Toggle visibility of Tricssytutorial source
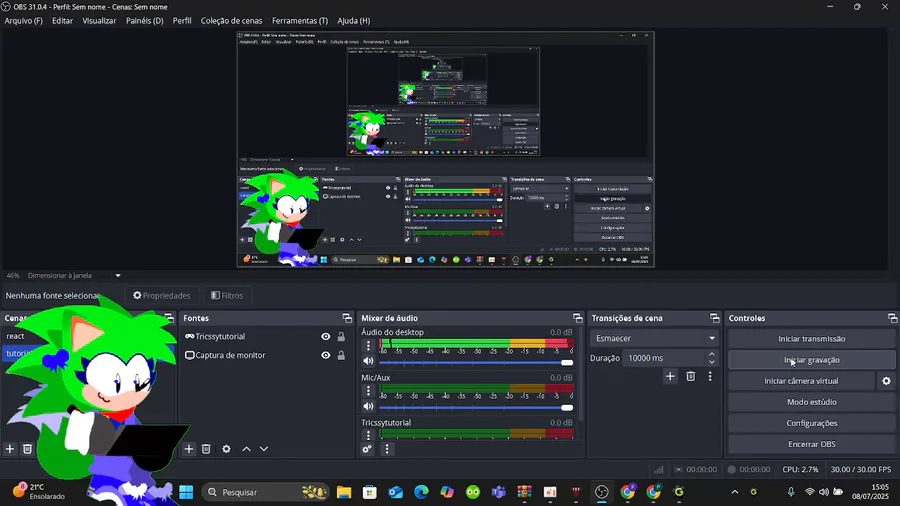The width and height of the screenshot is (900, 506). 325,337
